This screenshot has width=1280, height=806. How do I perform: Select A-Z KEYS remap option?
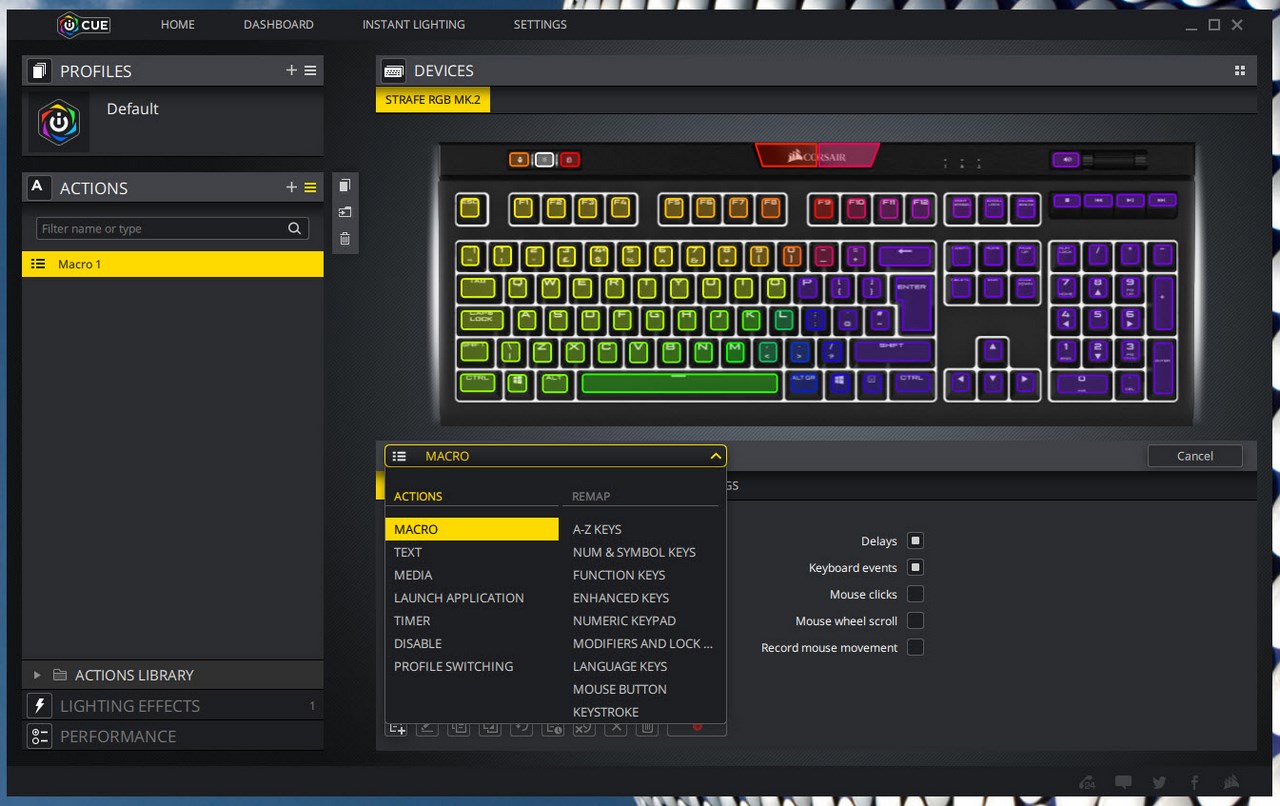click(597, 529)
